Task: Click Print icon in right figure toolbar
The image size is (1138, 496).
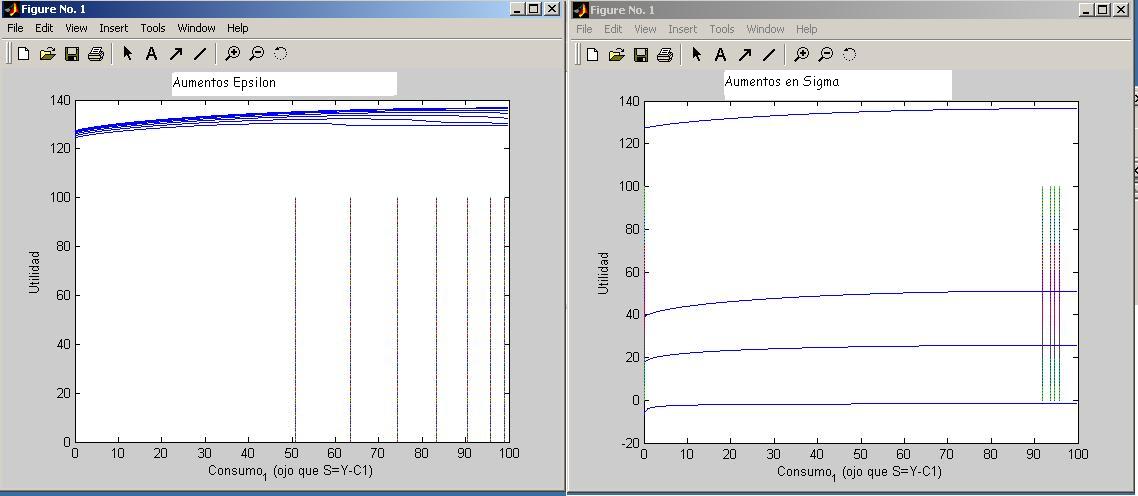Action: click(664, 55)
